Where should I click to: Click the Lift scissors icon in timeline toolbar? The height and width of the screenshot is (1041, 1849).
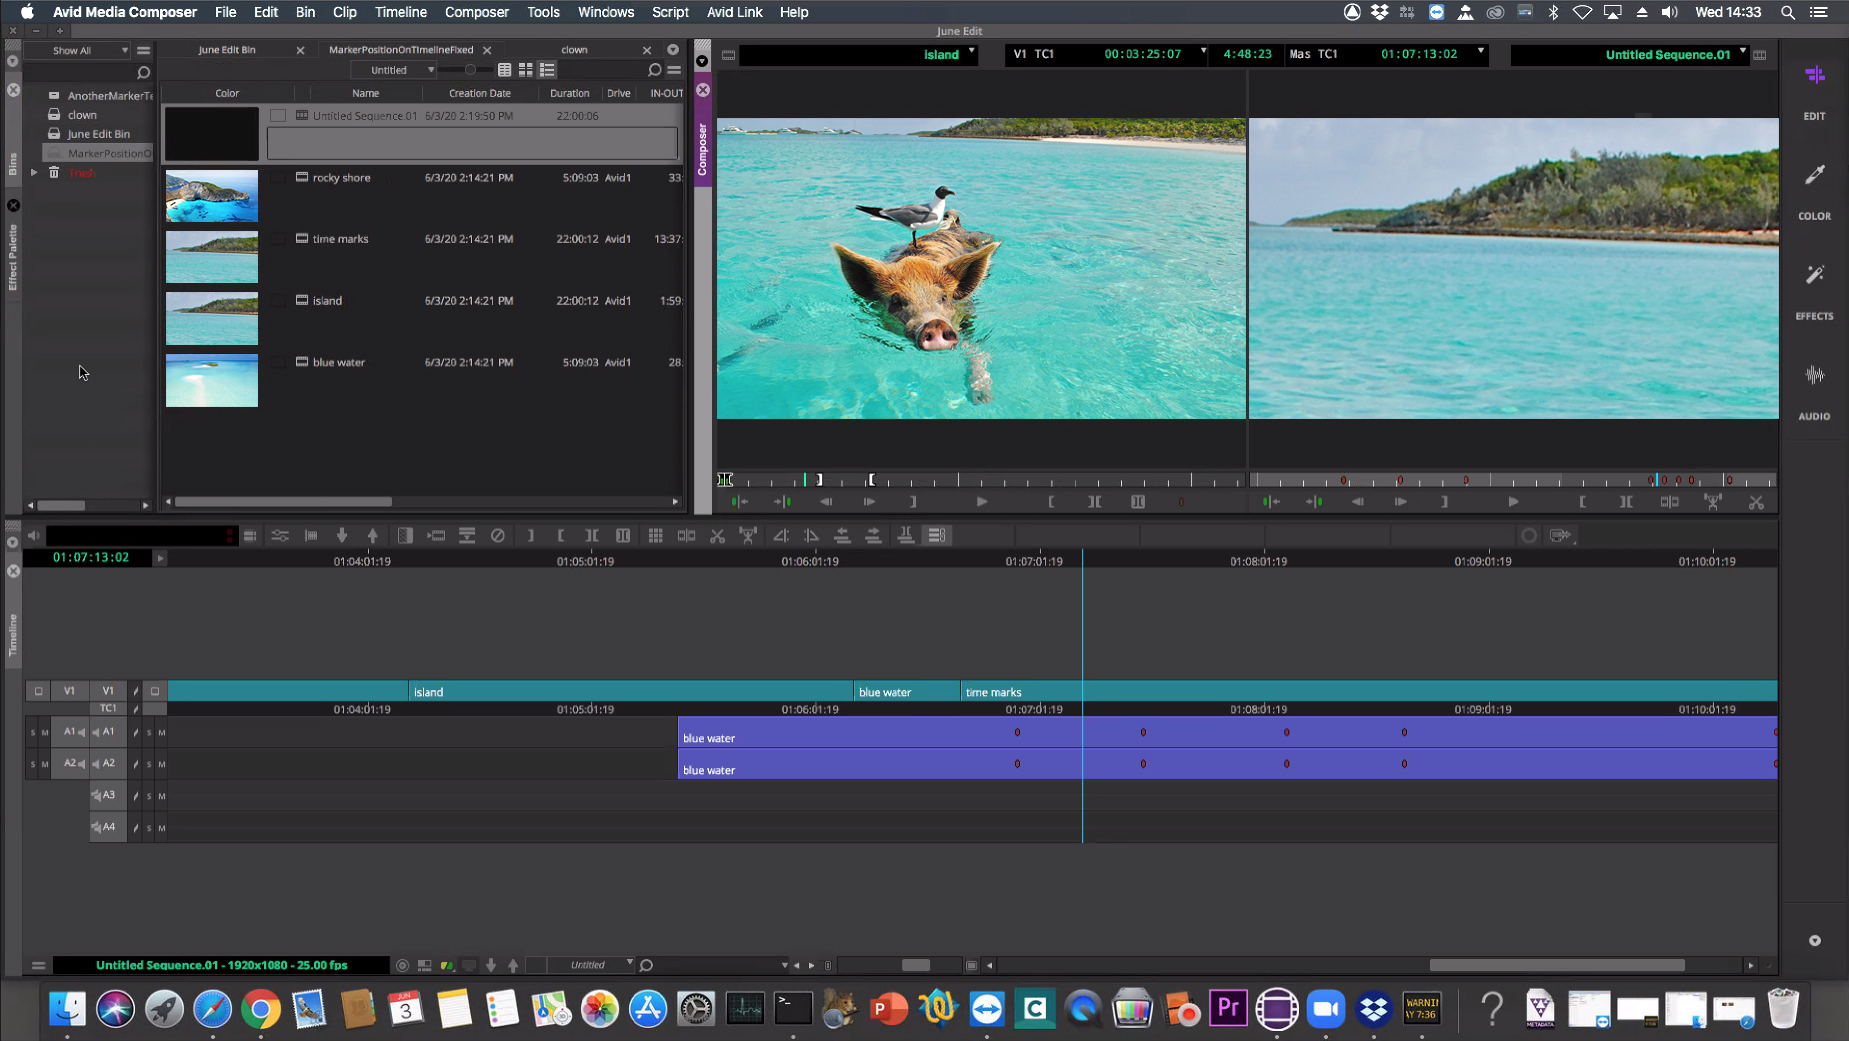[717, 536]
